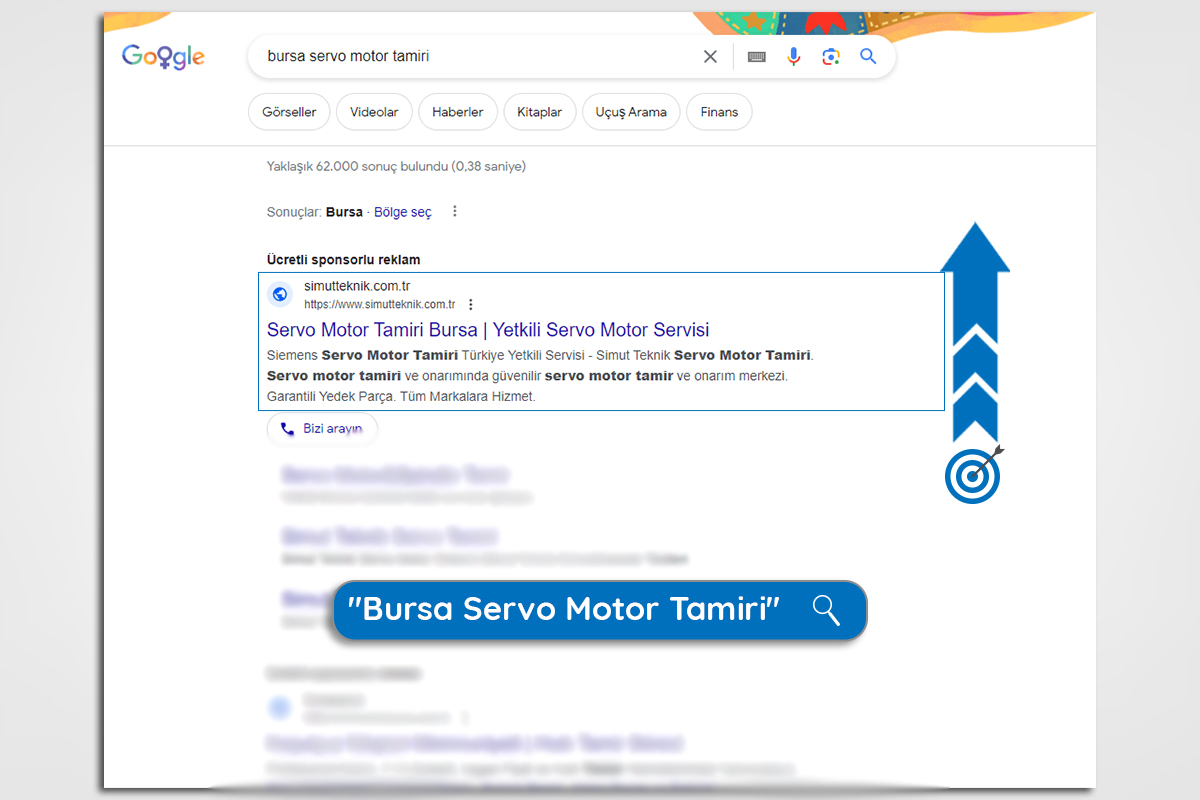
Task: Click 'Garantili Yedek Parça. Tüm Markalara Hizmet.' text
Action: point(401,397)
